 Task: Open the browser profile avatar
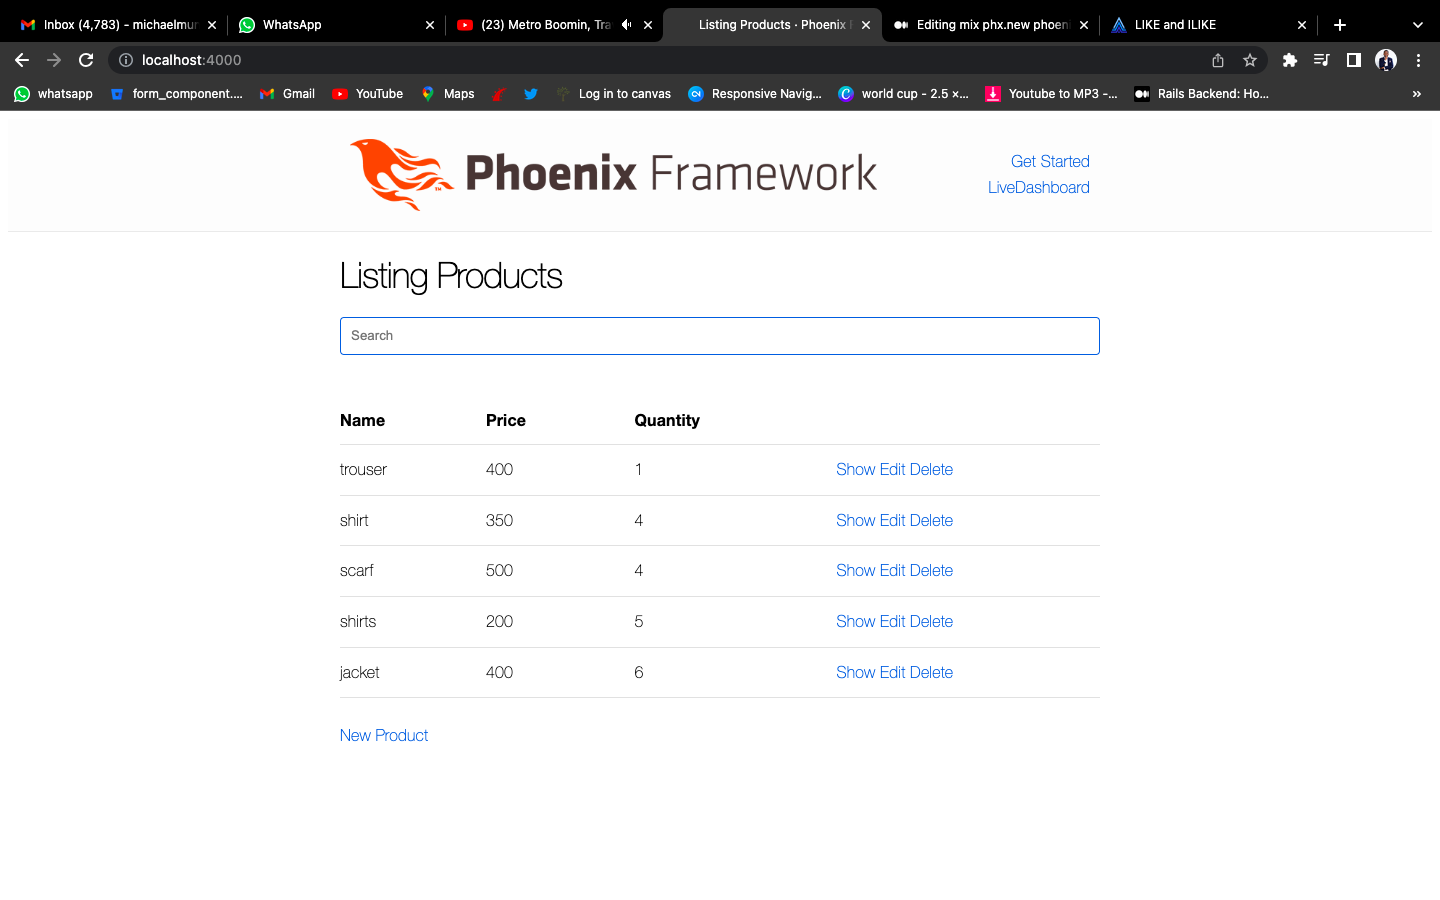(x=1385, y=60)
